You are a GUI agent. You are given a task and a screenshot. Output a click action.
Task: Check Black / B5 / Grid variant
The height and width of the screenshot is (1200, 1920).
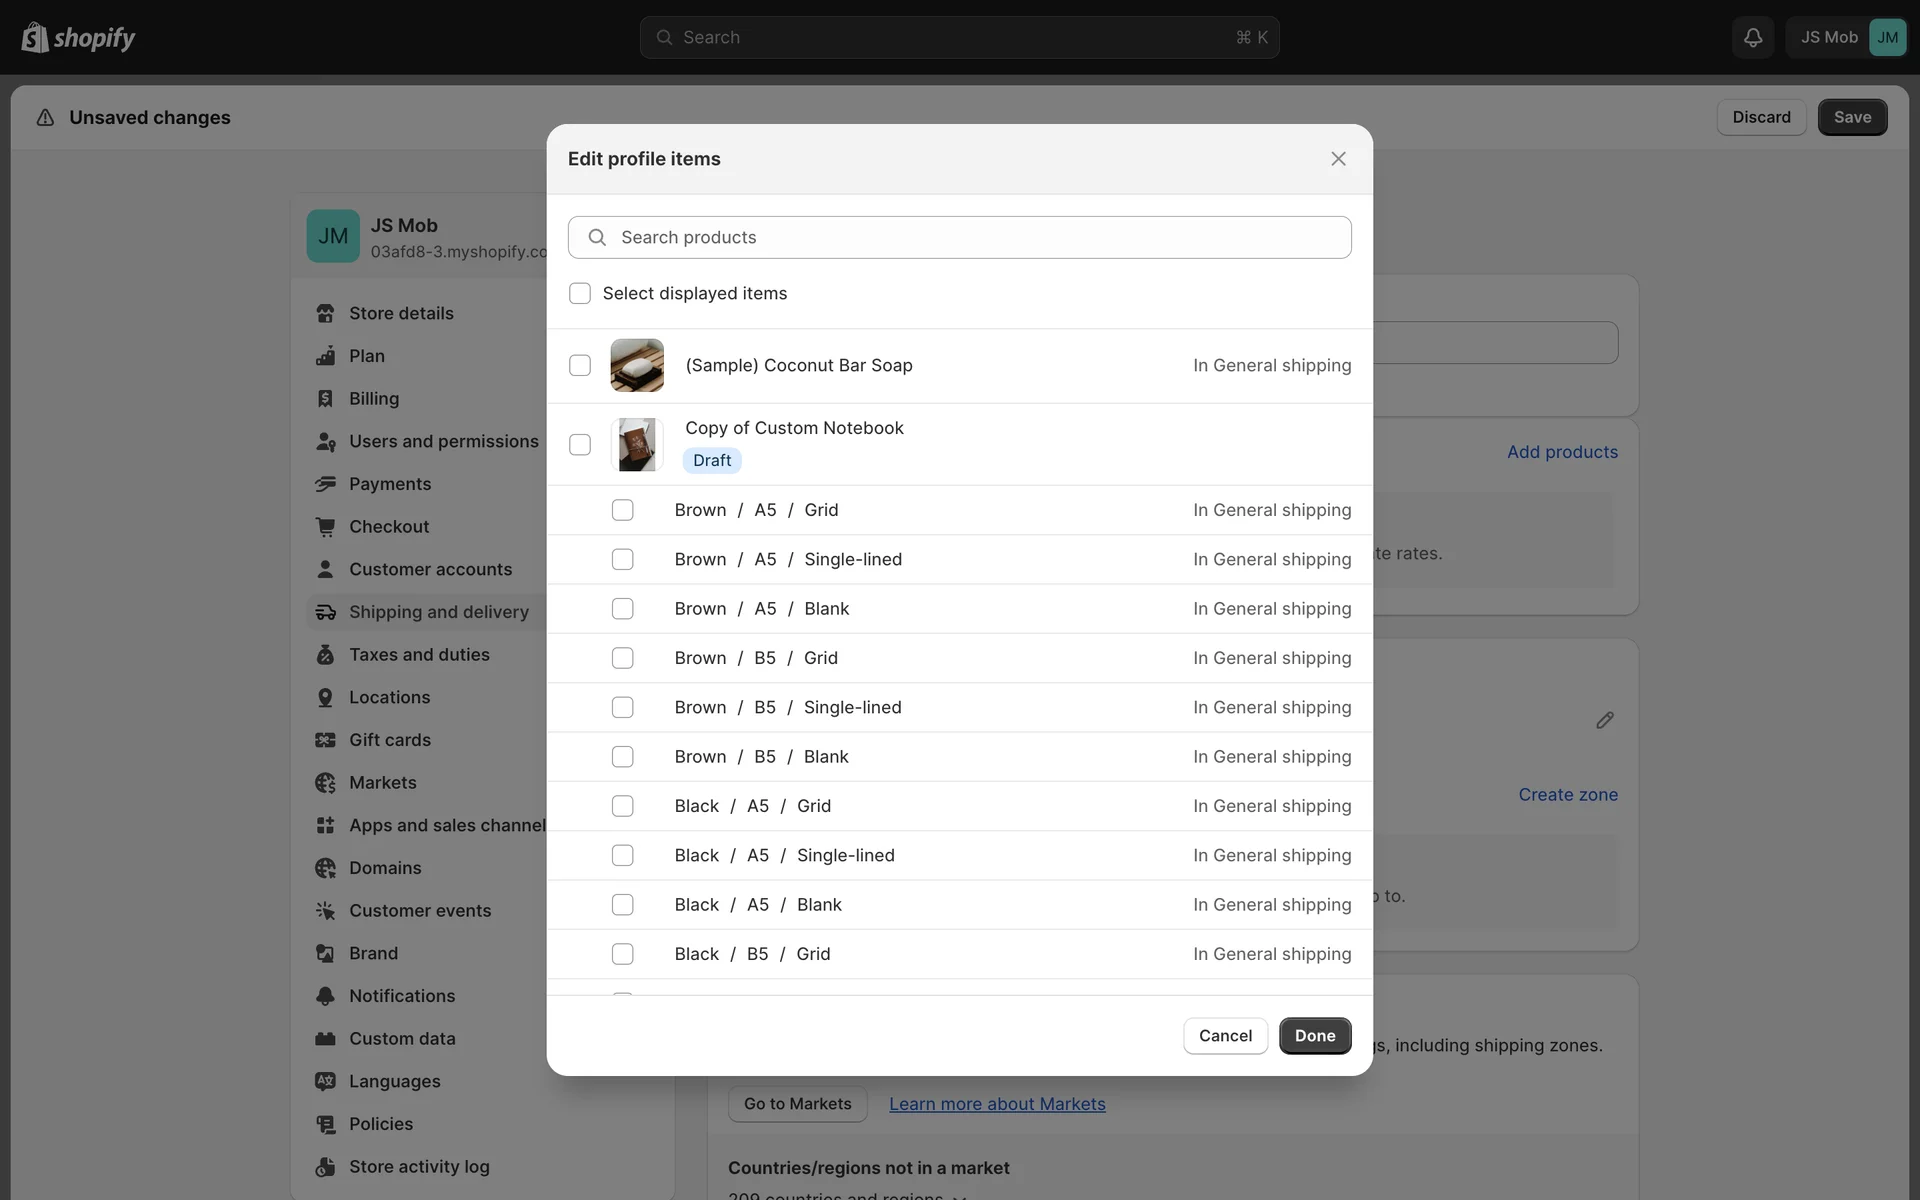622,954
